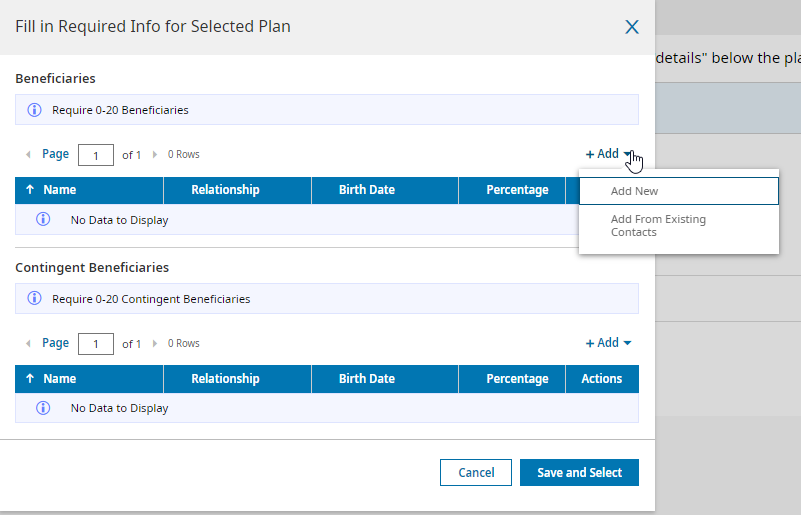This screenshot has width=801, height=515.
Task: Click Save and Select button
Action: 579,473
